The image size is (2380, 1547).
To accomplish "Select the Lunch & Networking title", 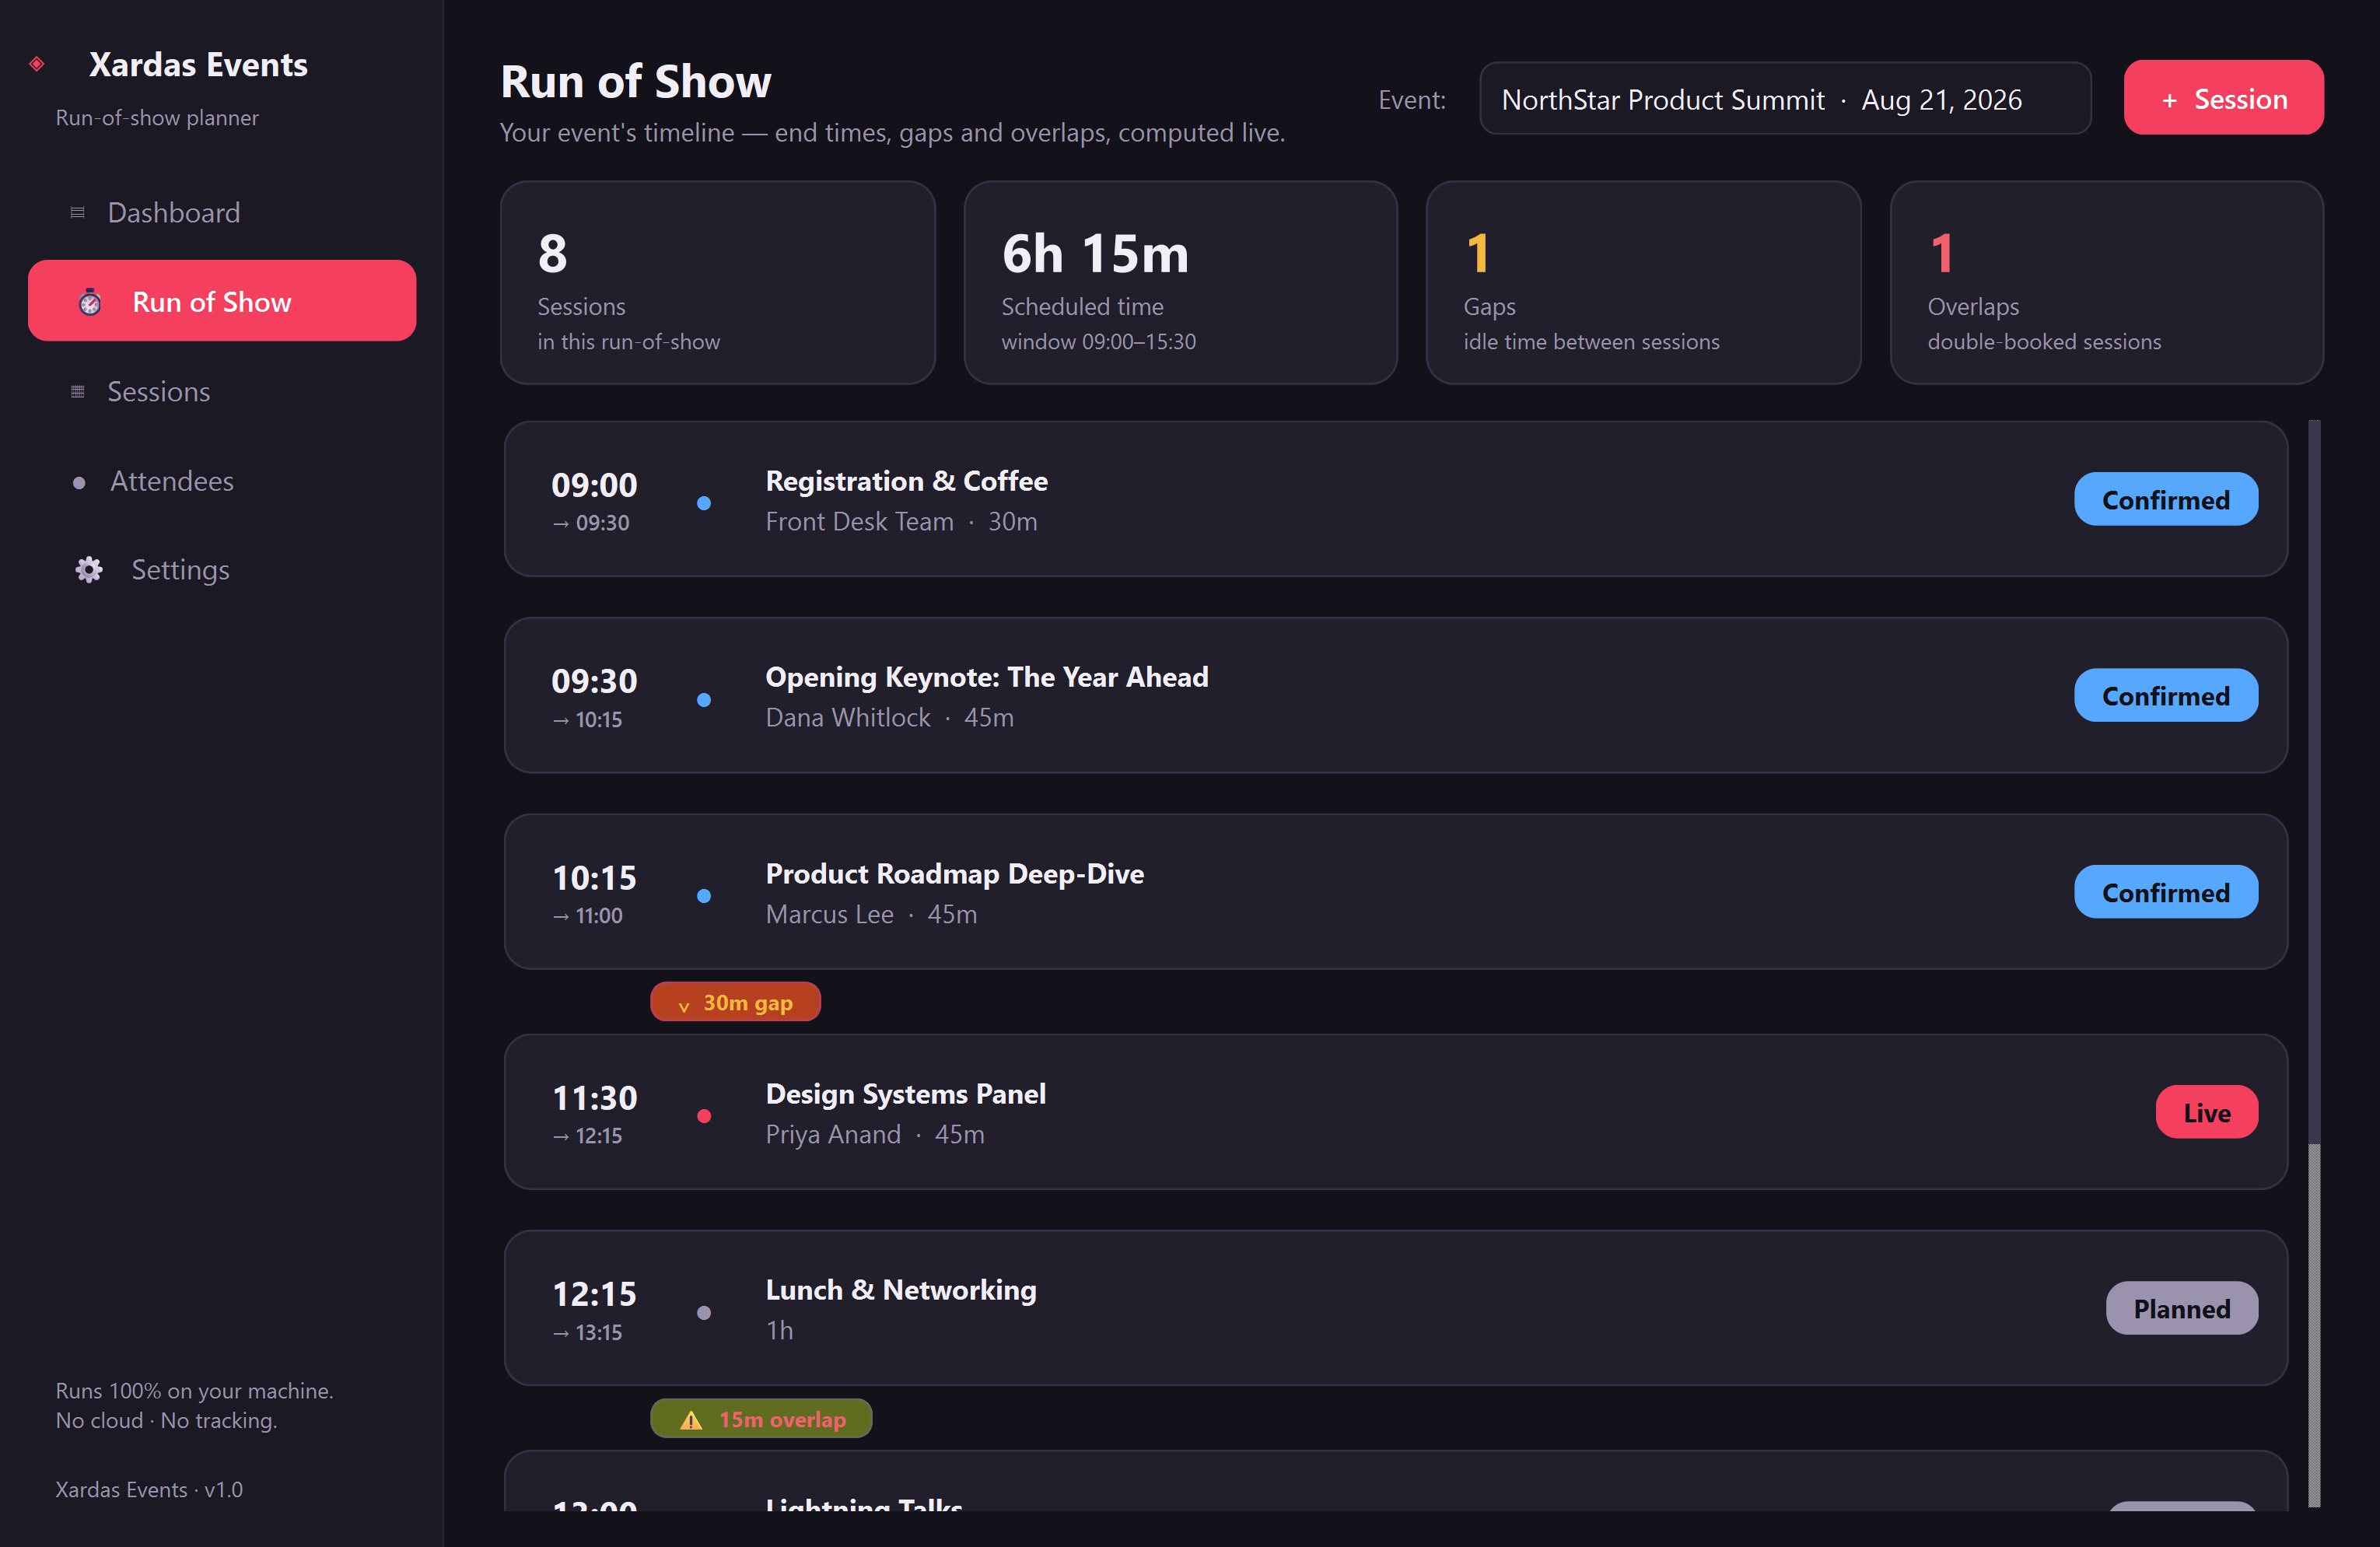I will coord(900,1290).
